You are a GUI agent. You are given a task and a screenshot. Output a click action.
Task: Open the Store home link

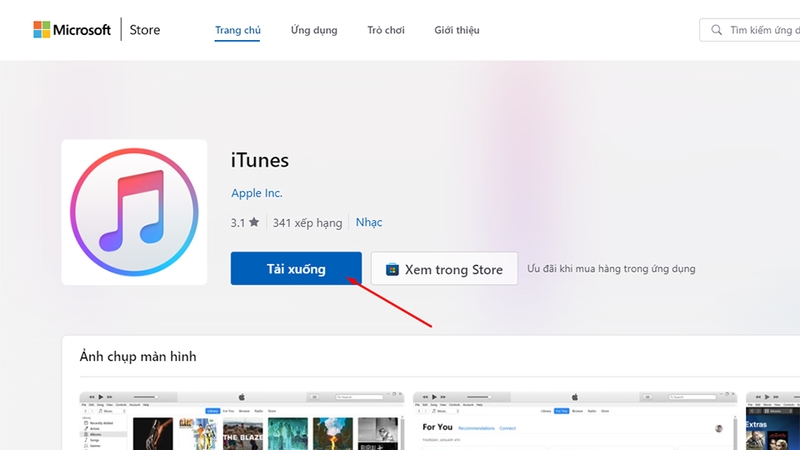pyautogui.click(x=144, y=30)
